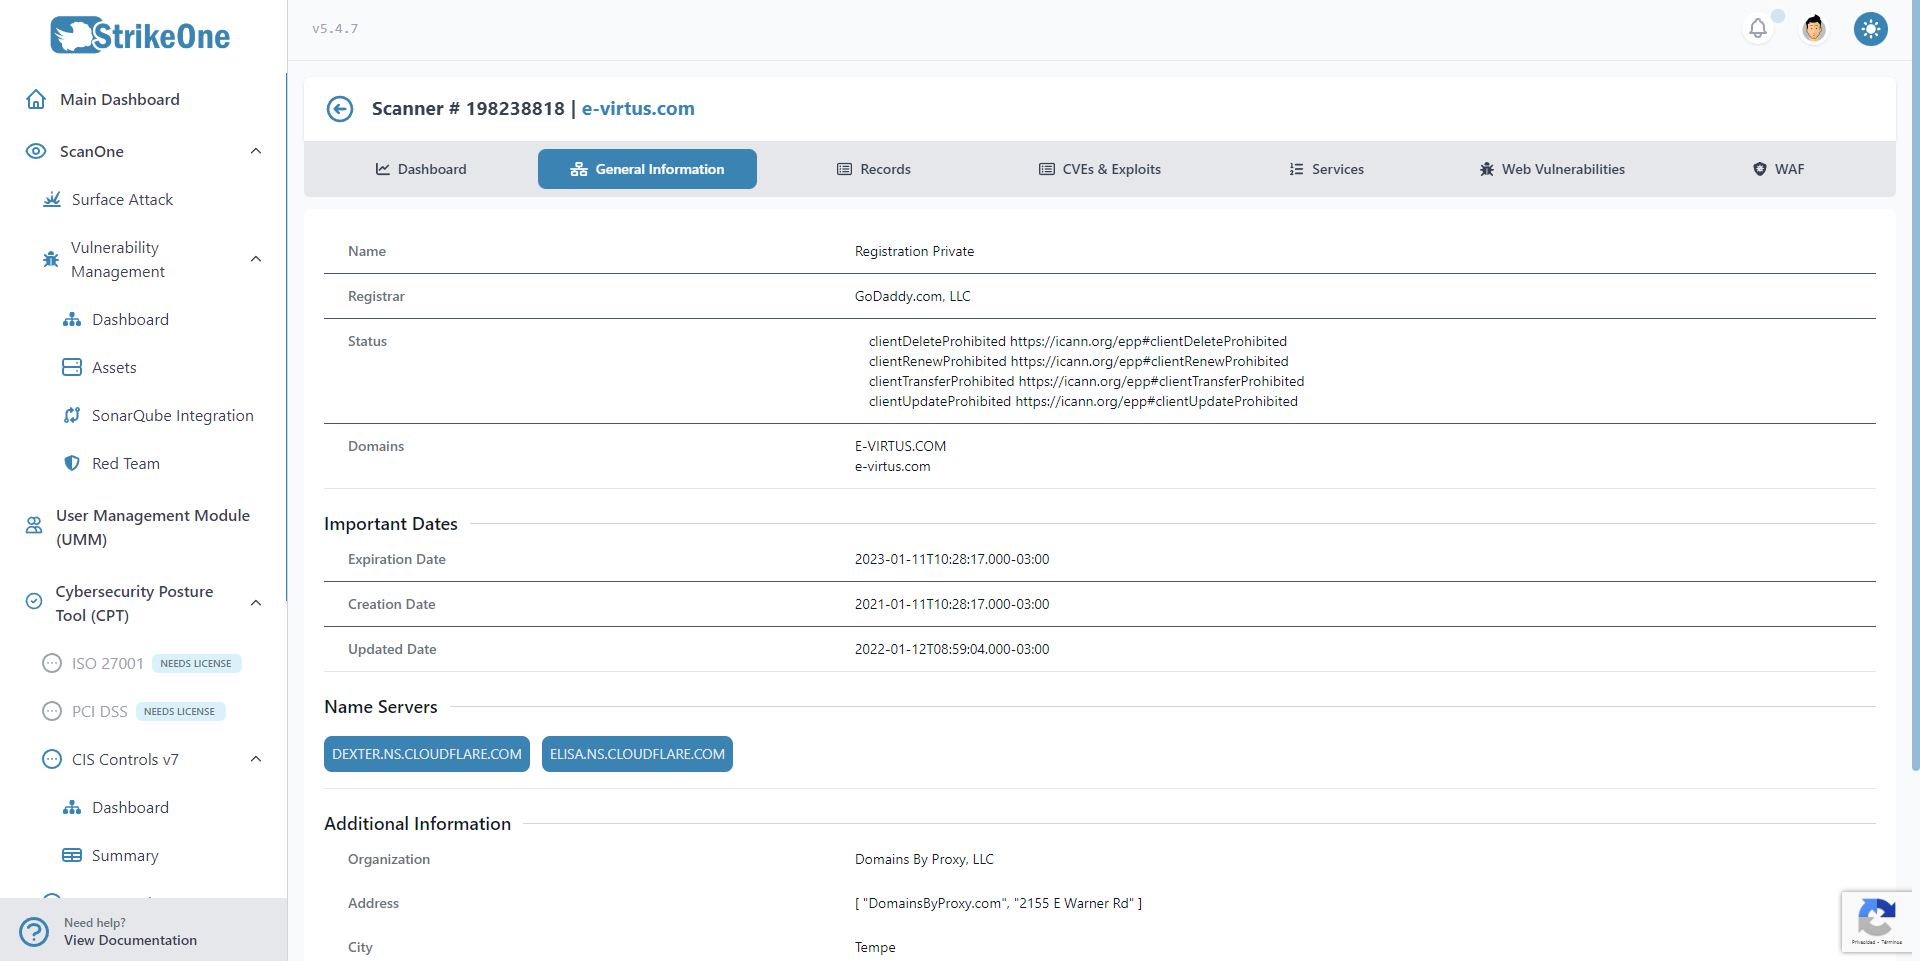Switch to the Records tab
The width and height of the screenshot is (1920, 961).
873,168
